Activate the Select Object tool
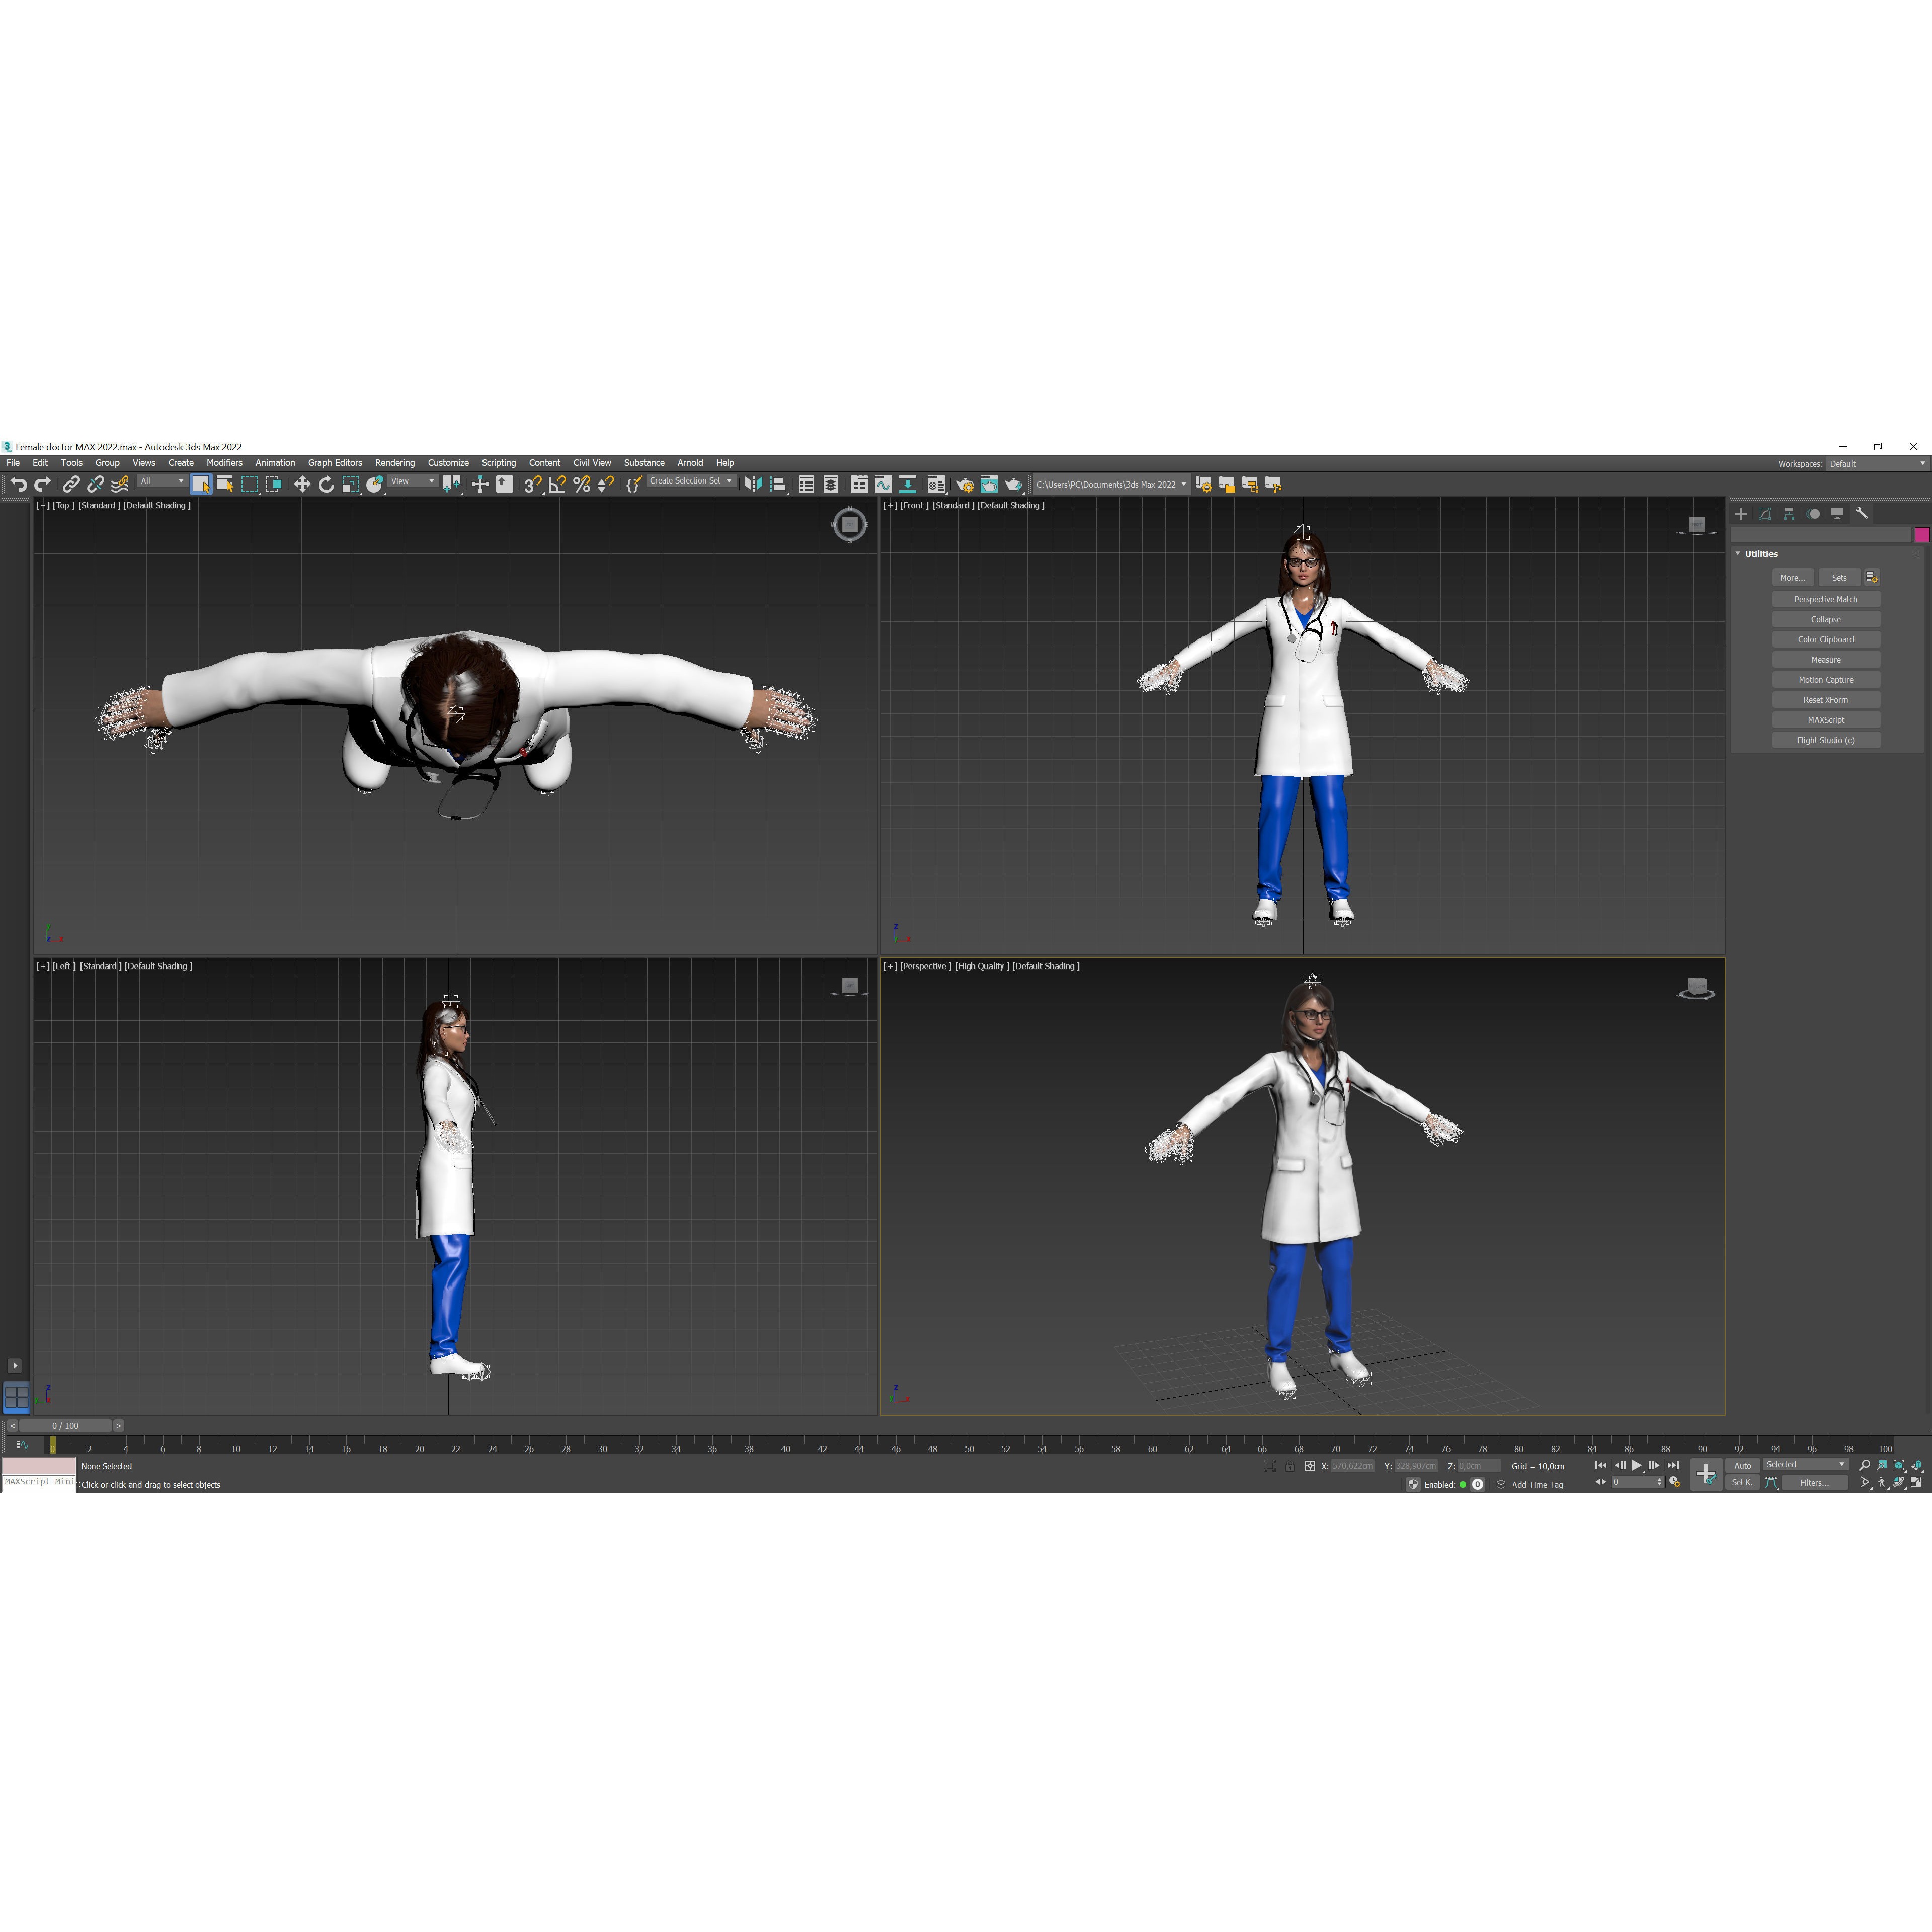Image resolution: width=1932 pixels, height=1932 pixels. pyautogui.click(x=201, y=485)
